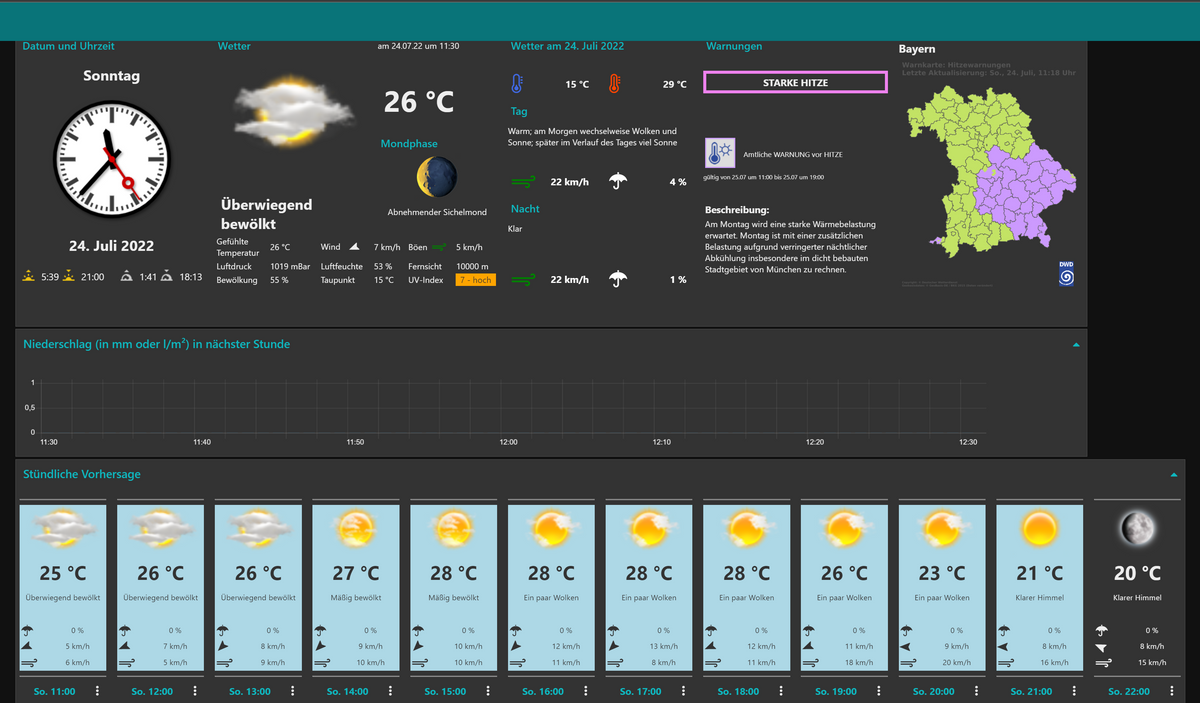Click the official heat warning thermometer icon

[x=720, y=152]
